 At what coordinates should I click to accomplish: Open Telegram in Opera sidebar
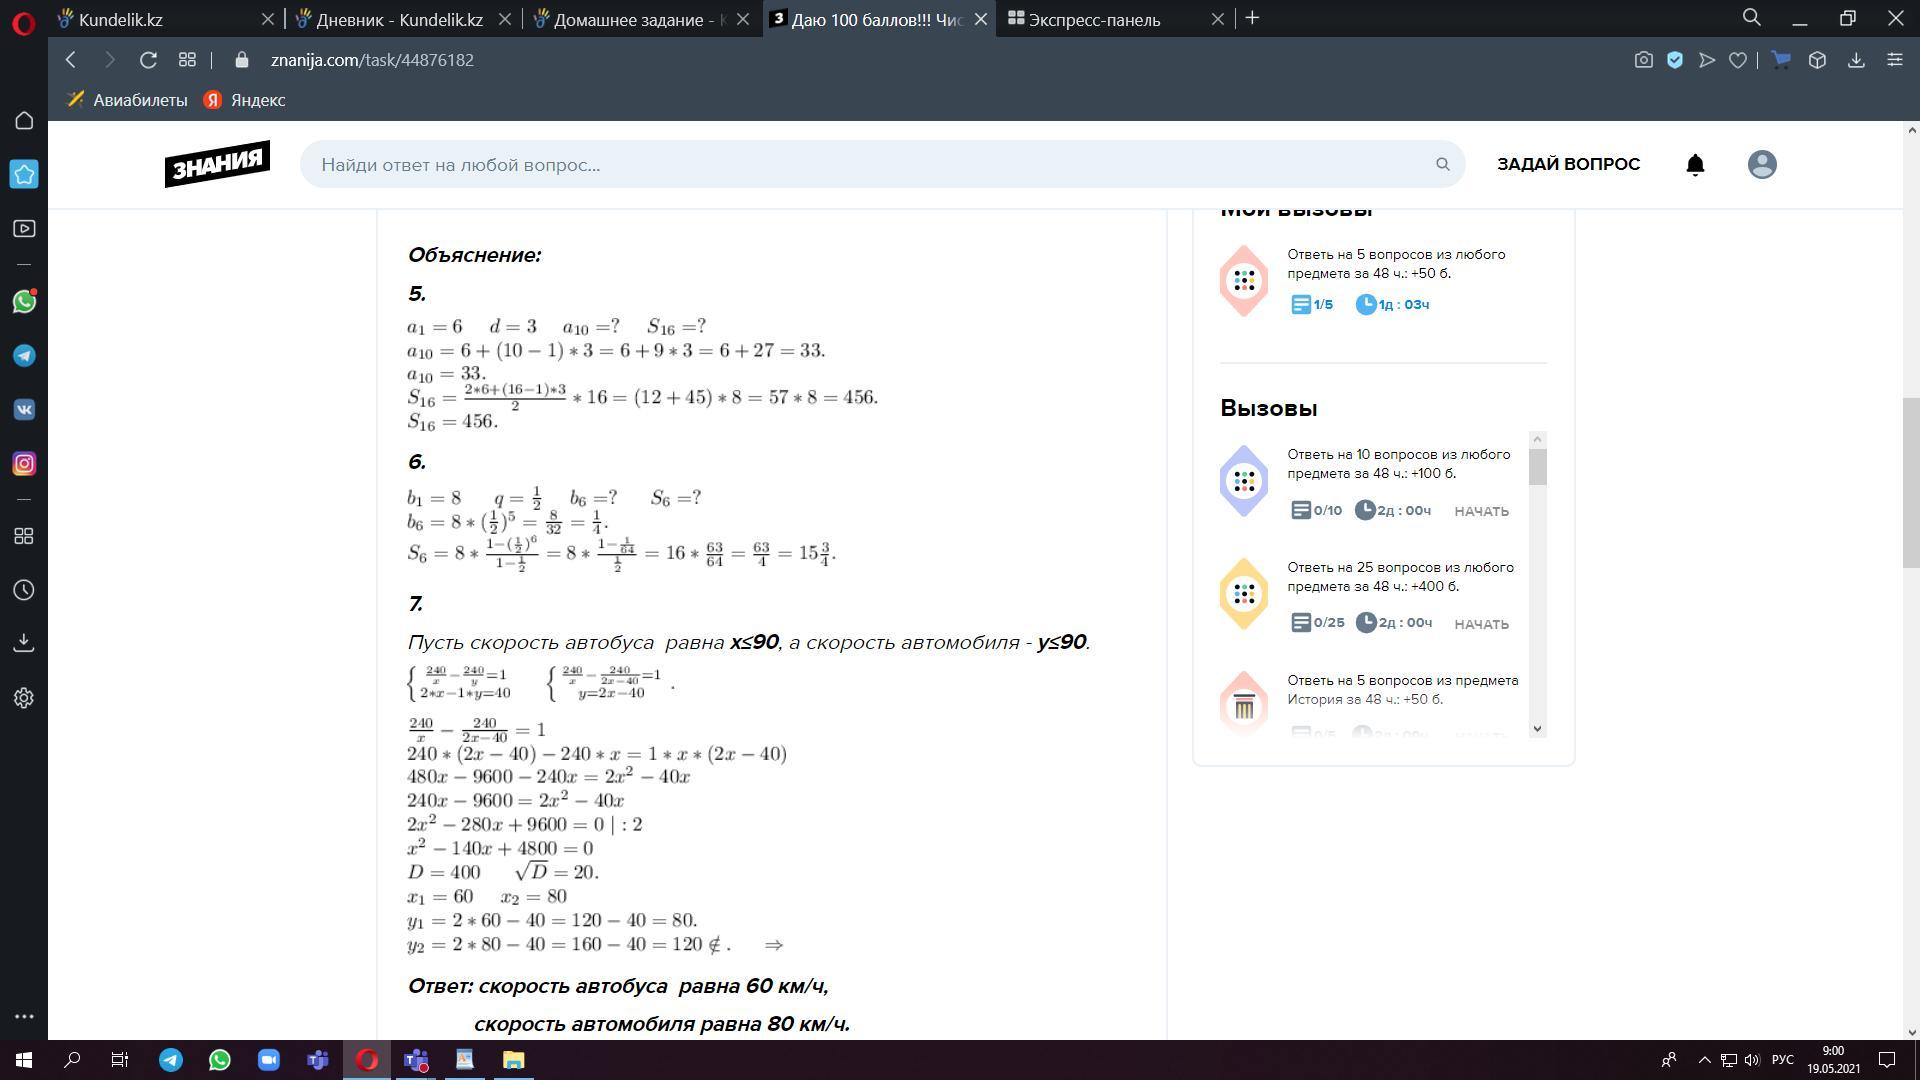(24, 356)
